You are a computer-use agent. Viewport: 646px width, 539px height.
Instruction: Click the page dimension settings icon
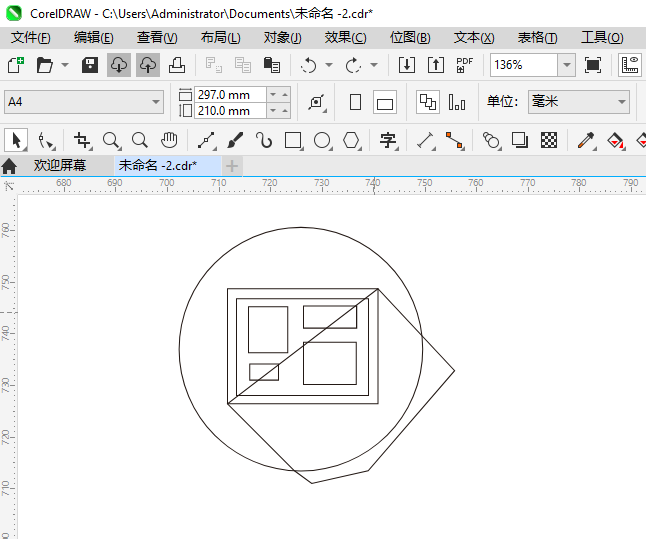(316, 102)
